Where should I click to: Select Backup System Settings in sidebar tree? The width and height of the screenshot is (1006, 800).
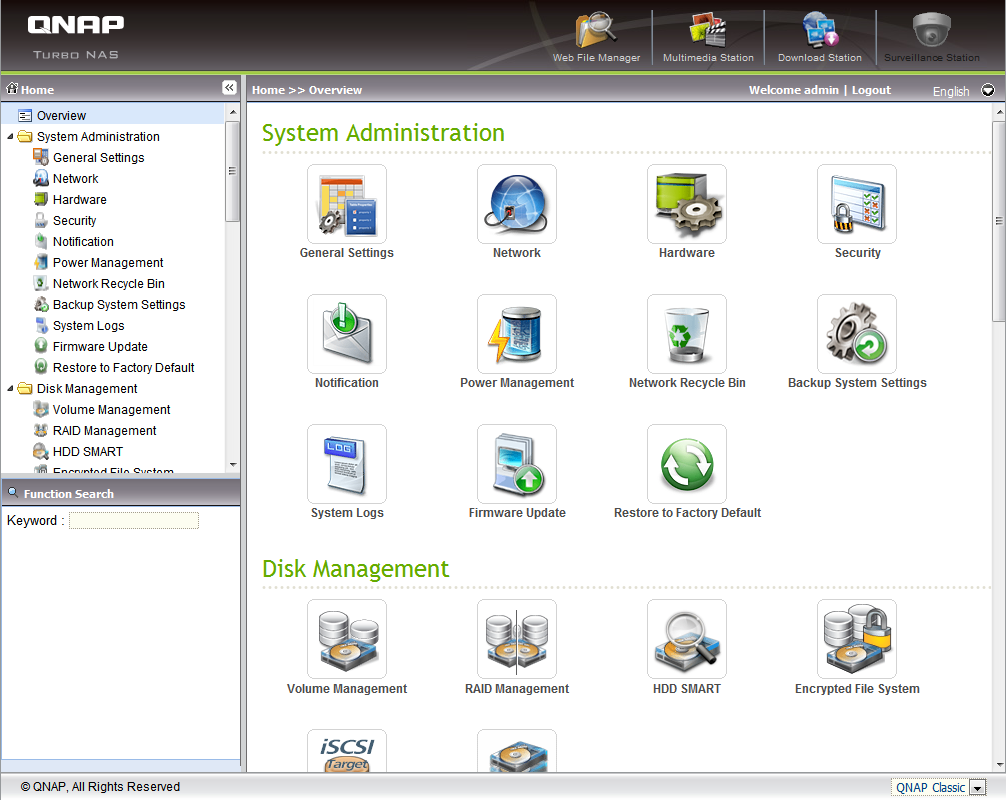(118, 305)
